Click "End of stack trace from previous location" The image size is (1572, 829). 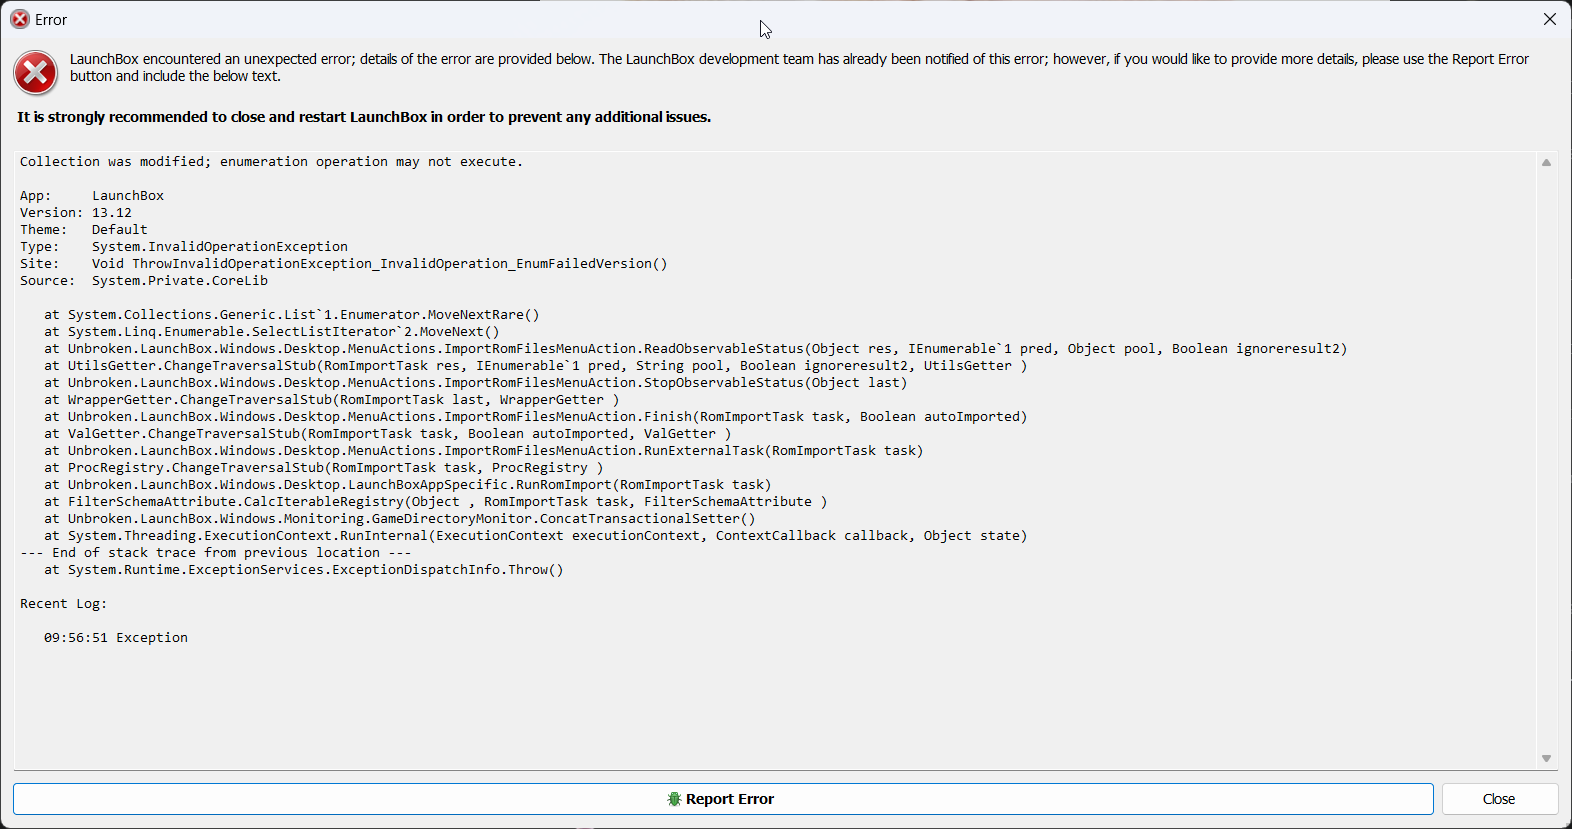coord(216,553)
